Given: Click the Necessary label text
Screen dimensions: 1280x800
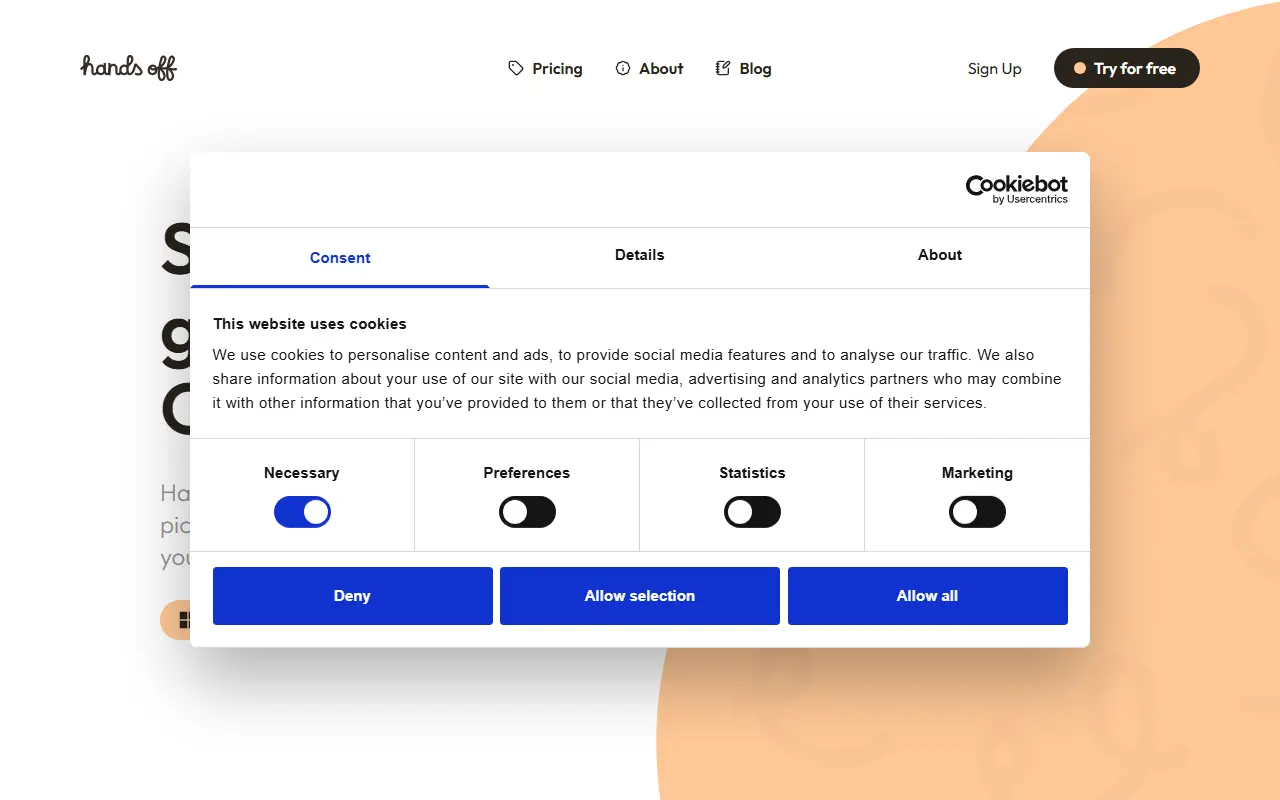Looking at the screenshot, I should point(302,473).
